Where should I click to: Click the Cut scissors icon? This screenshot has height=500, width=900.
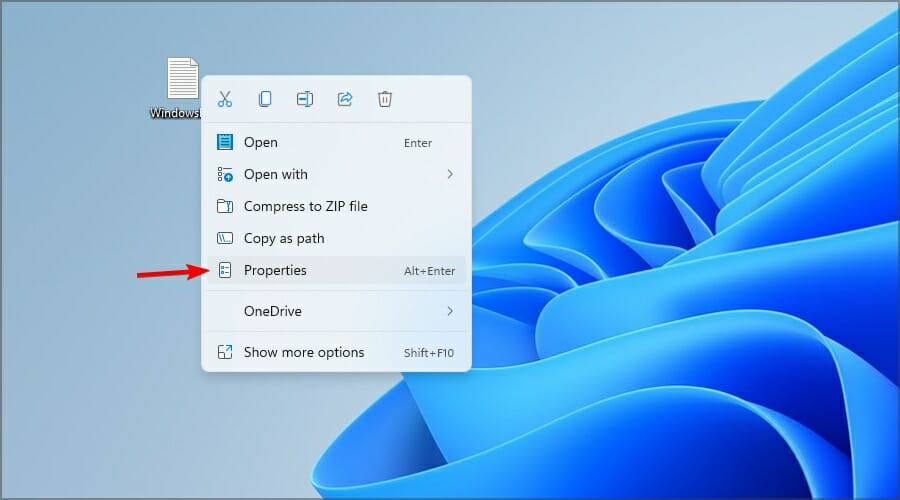pyautogui.click(x=225, y=99)
